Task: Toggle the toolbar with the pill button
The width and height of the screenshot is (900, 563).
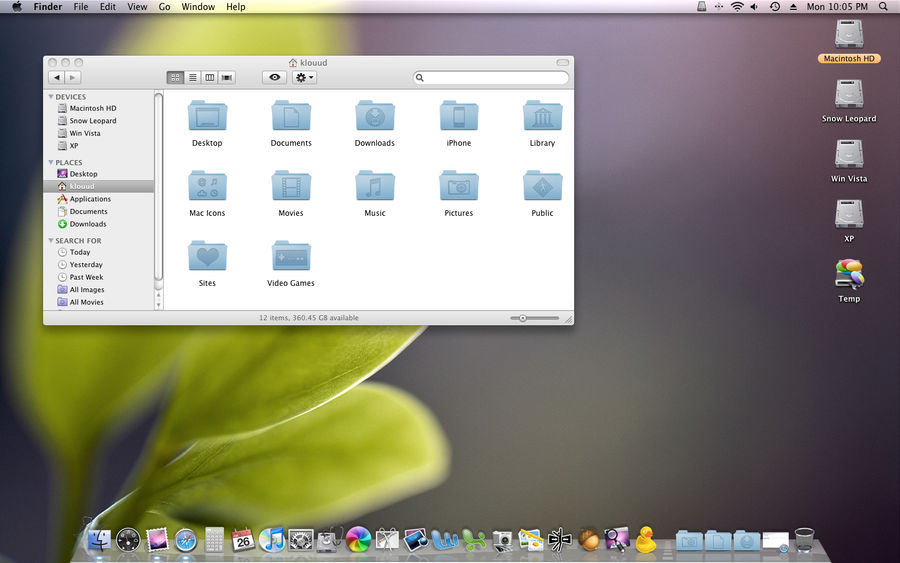Action: coord(562,62)
